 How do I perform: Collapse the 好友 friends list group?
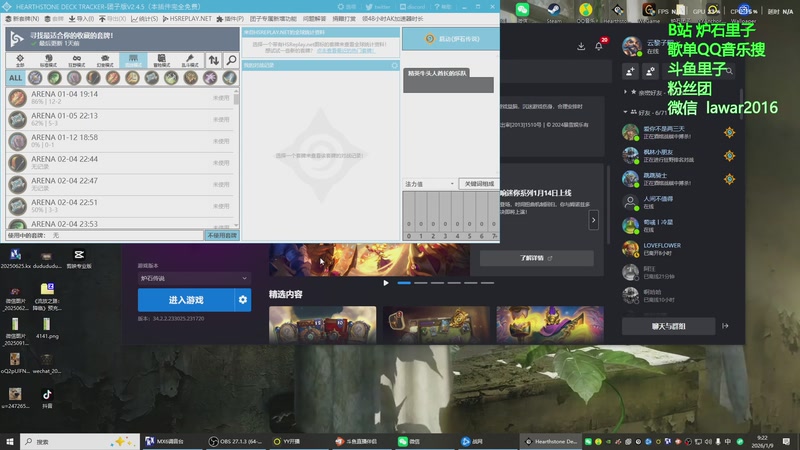click(626, 112)
